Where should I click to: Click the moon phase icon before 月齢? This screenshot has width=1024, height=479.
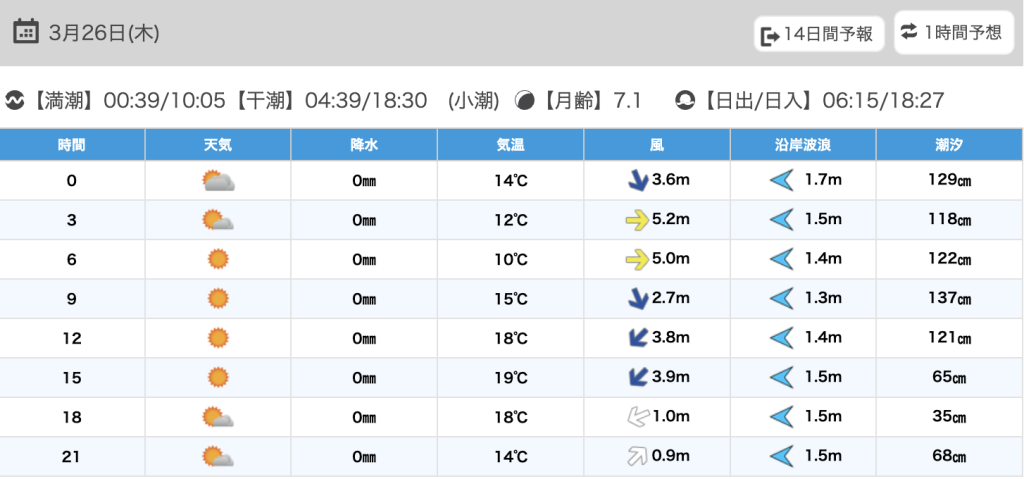pyautogui.click(x=524, y=101)
